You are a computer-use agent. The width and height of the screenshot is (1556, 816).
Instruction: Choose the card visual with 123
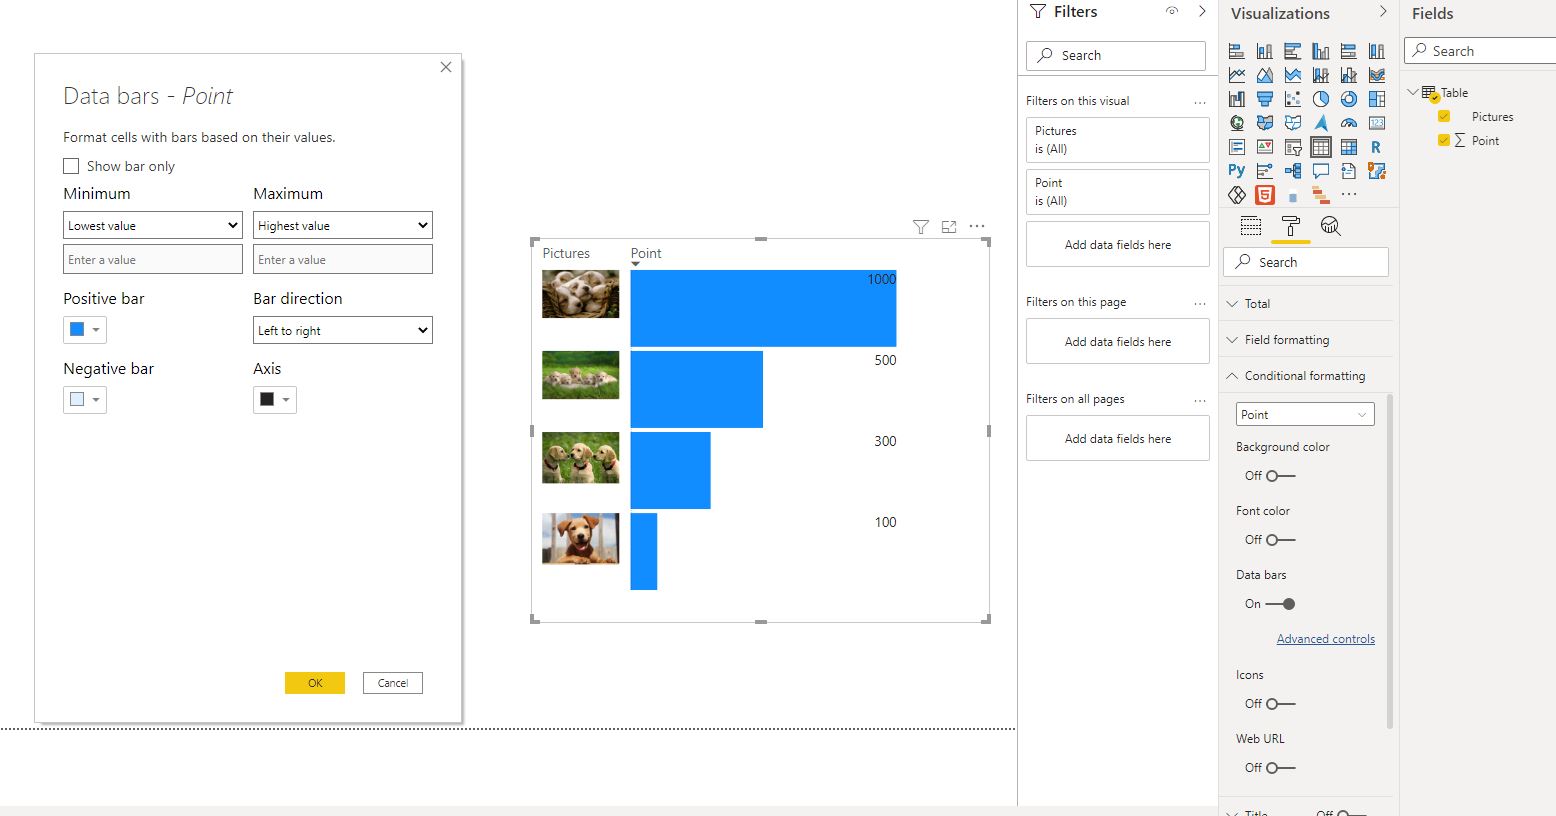pos(1377,123)
